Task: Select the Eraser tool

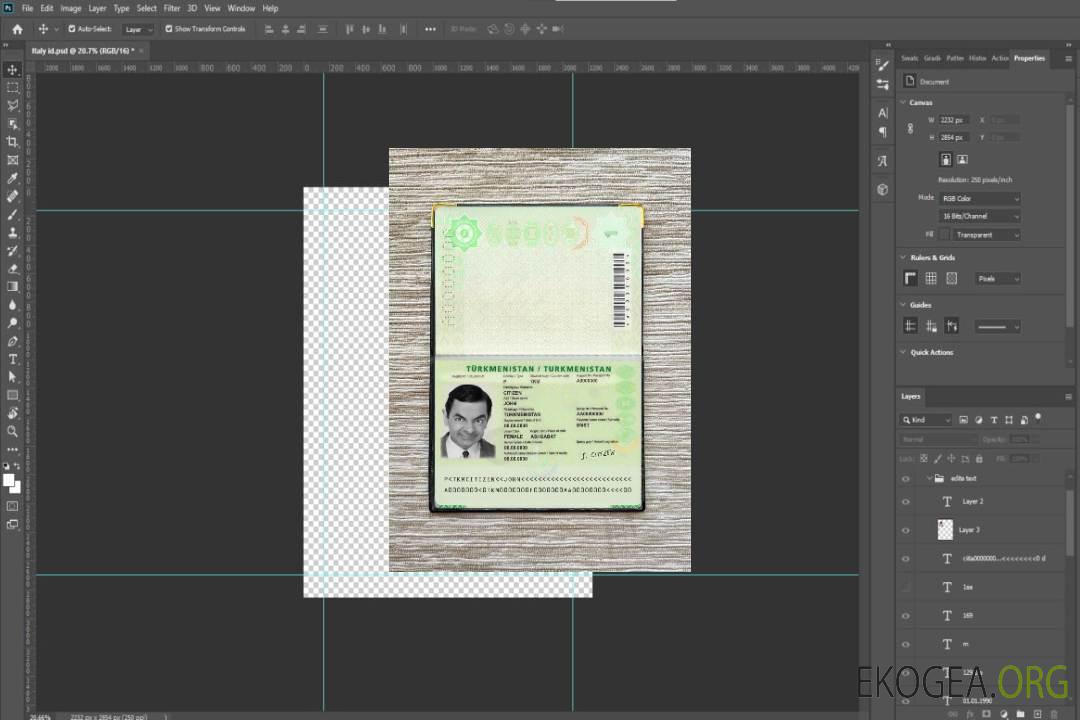Action: (12, 269)
